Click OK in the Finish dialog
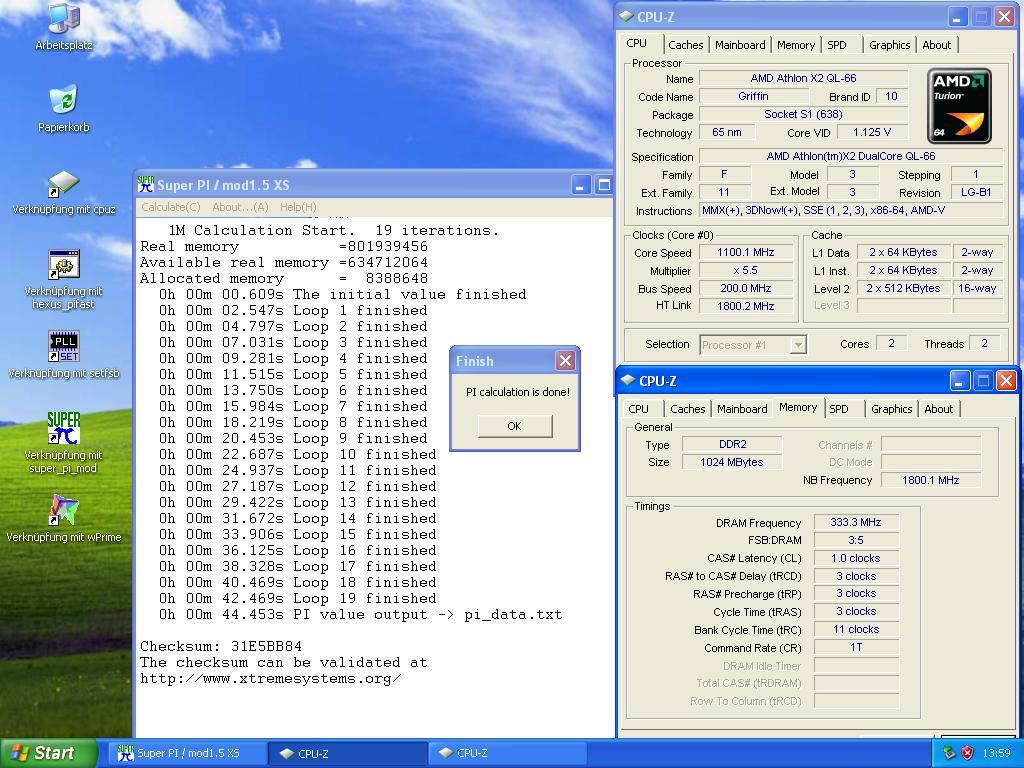Image resolution: width=1024 pixels, height=768 pixels. pyautogui.click(x=515, y=426)
